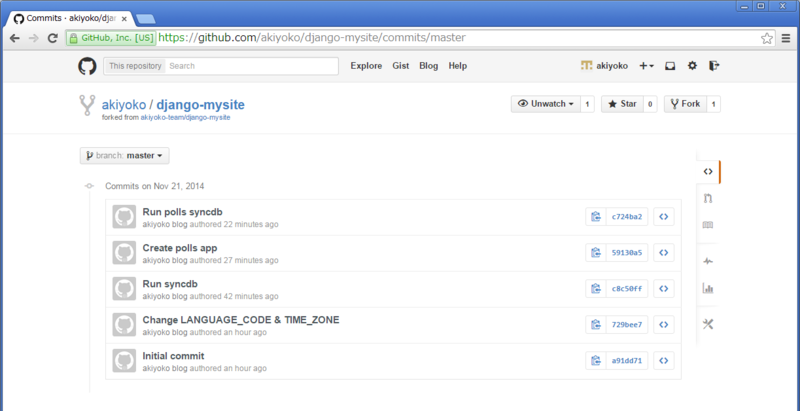
Task: Open the Create polls app commit
Action: point(180,248)
